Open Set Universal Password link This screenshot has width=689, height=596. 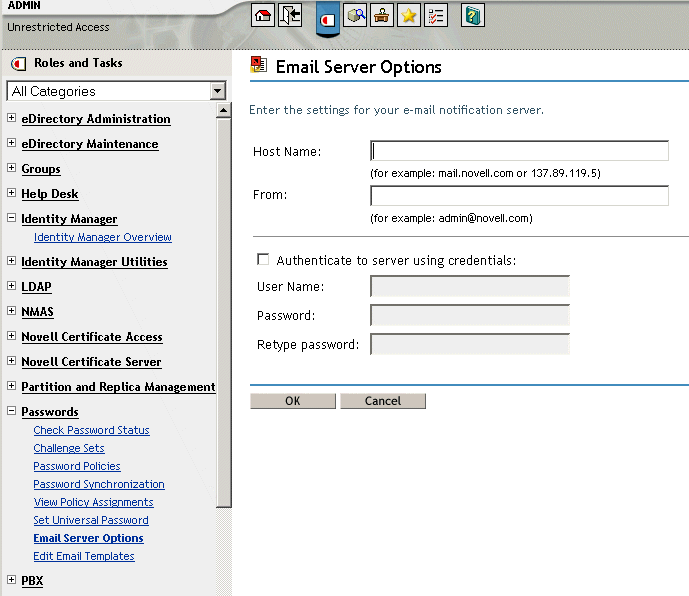click(91, 520)
